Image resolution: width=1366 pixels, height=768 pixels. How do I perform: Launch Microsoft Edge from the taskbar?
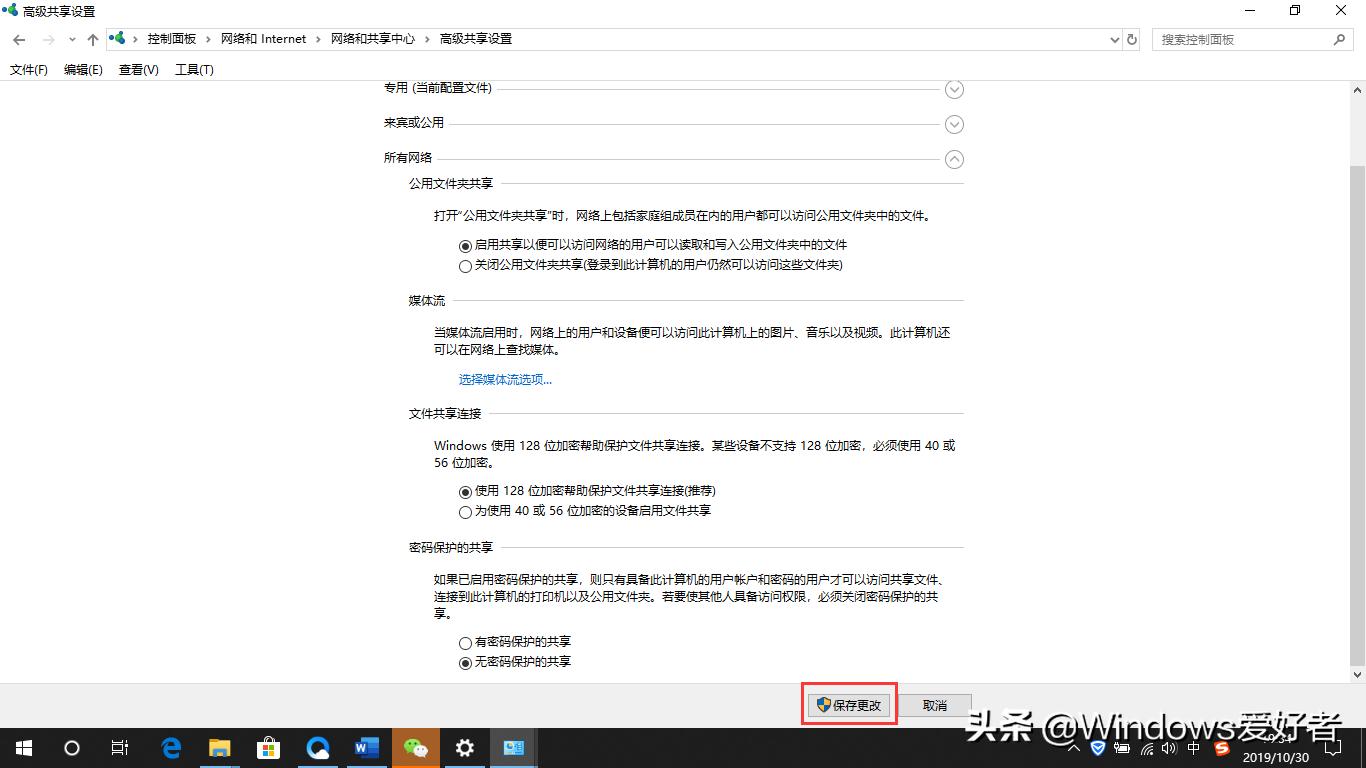click(170, 747)
